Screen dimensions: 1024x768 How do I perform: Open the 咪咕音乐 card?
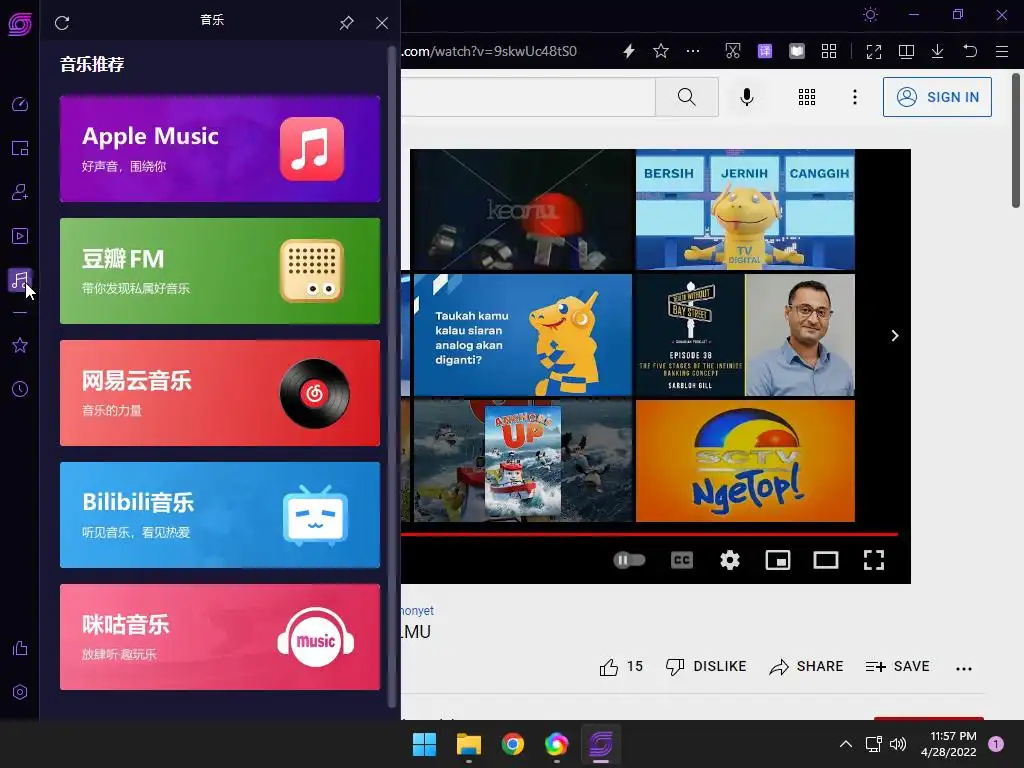click(219, 637)
